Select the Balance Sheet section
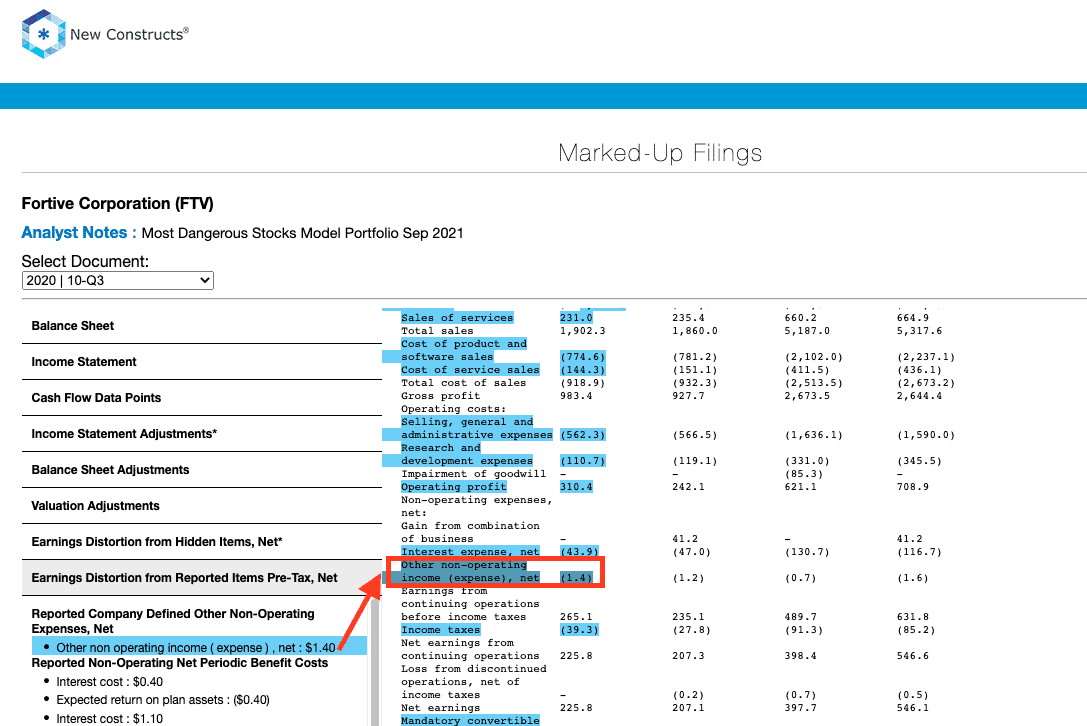Screen dimensions: 1087x726 click(x=202, y=326)
